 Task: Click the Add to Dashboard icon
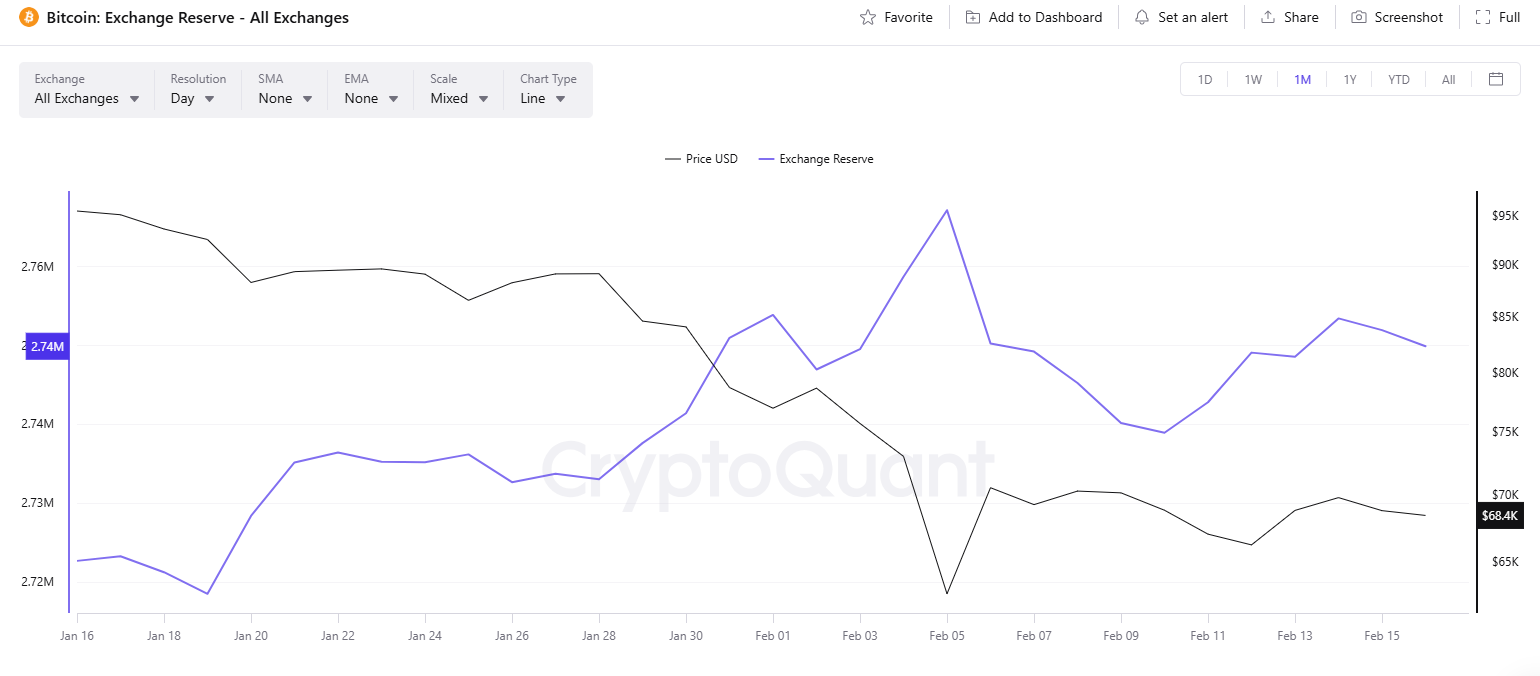click(973, 17)
